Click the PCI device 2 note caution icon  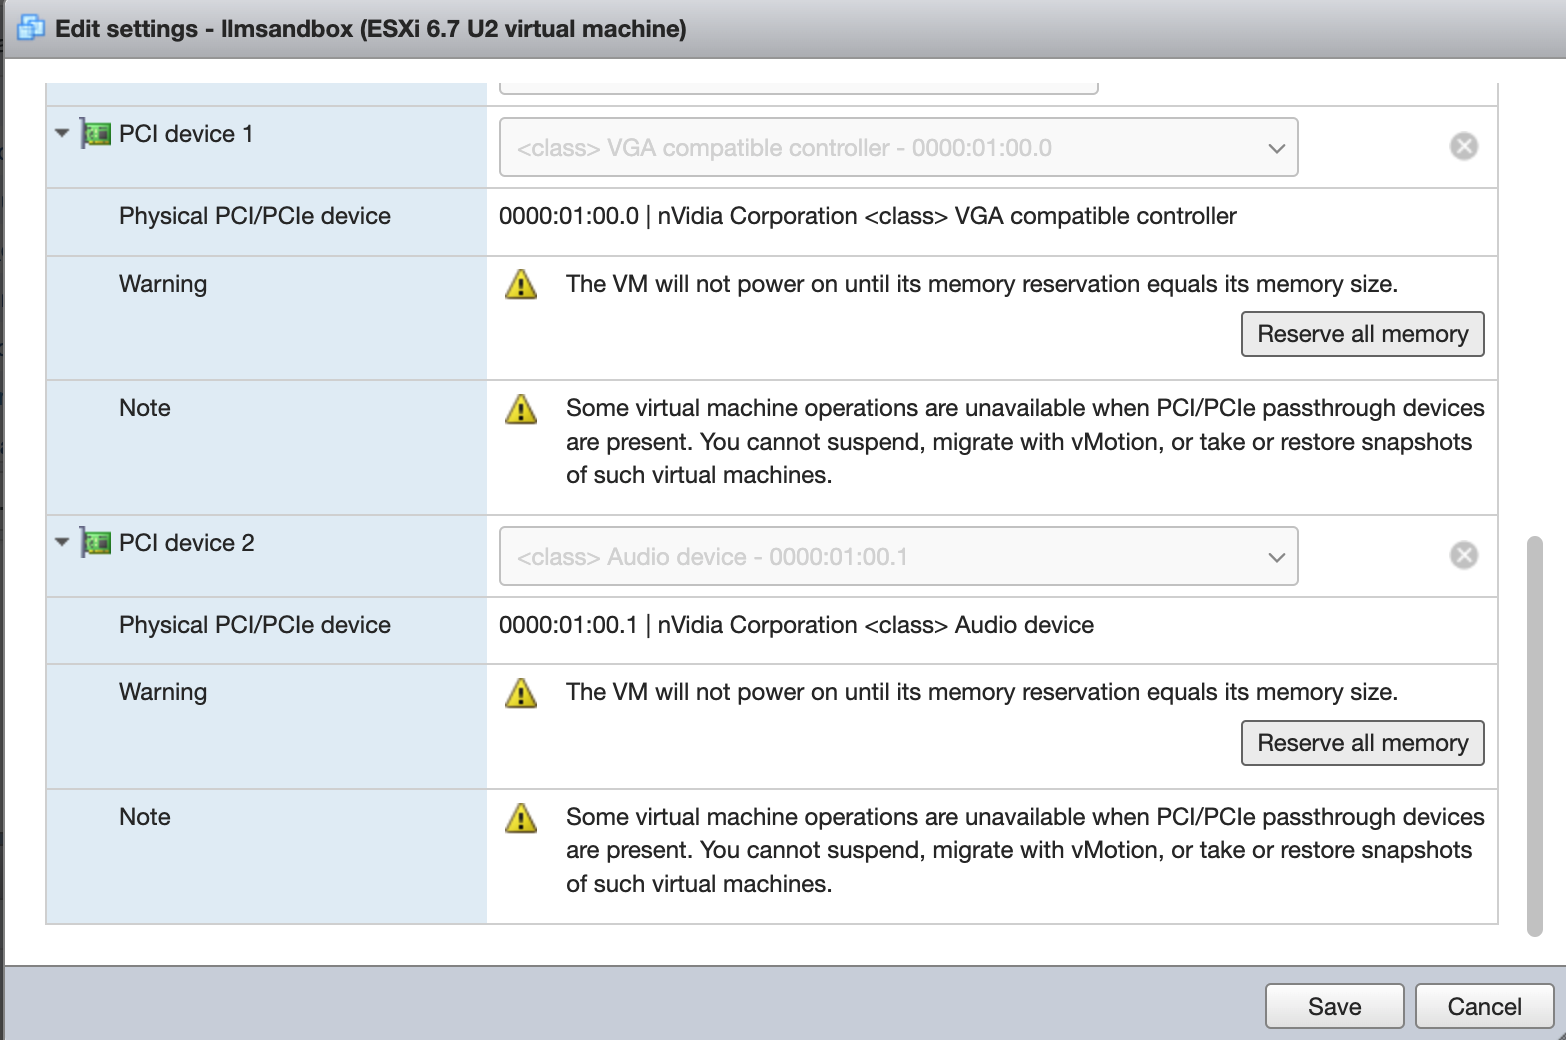point(521,817)
